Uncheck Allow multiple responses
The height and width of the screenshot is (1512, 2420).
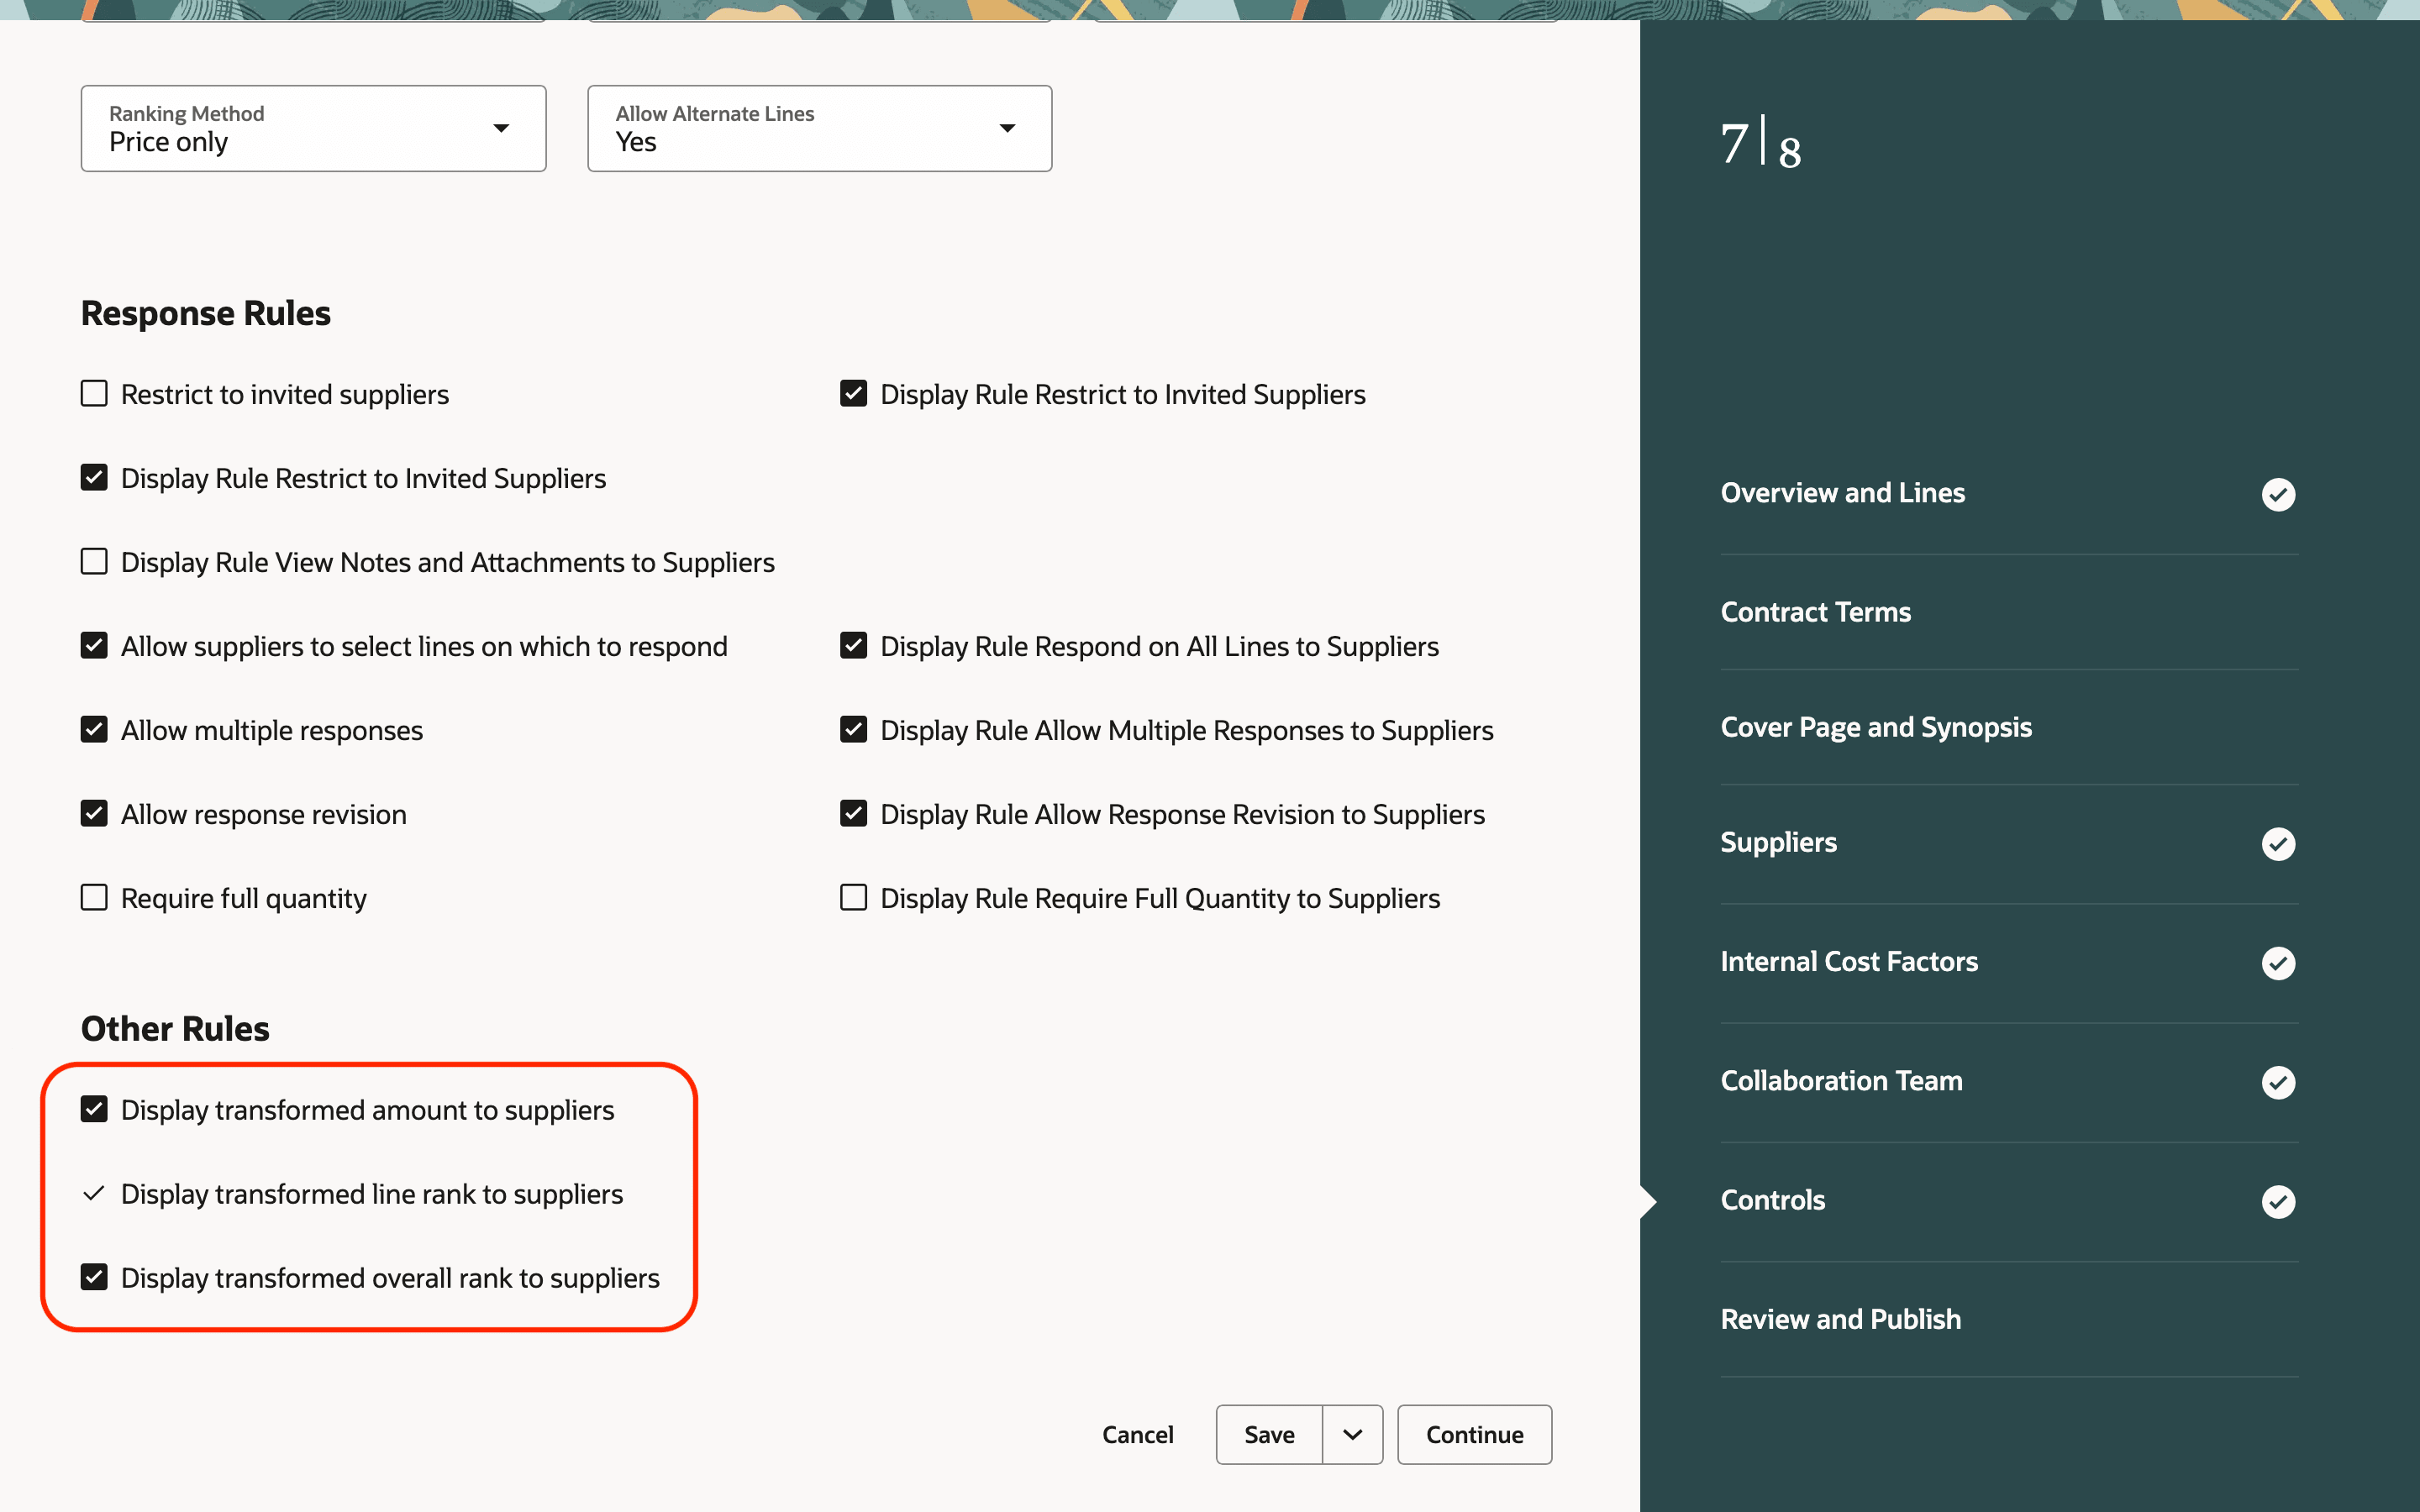(x=93, y=729)
